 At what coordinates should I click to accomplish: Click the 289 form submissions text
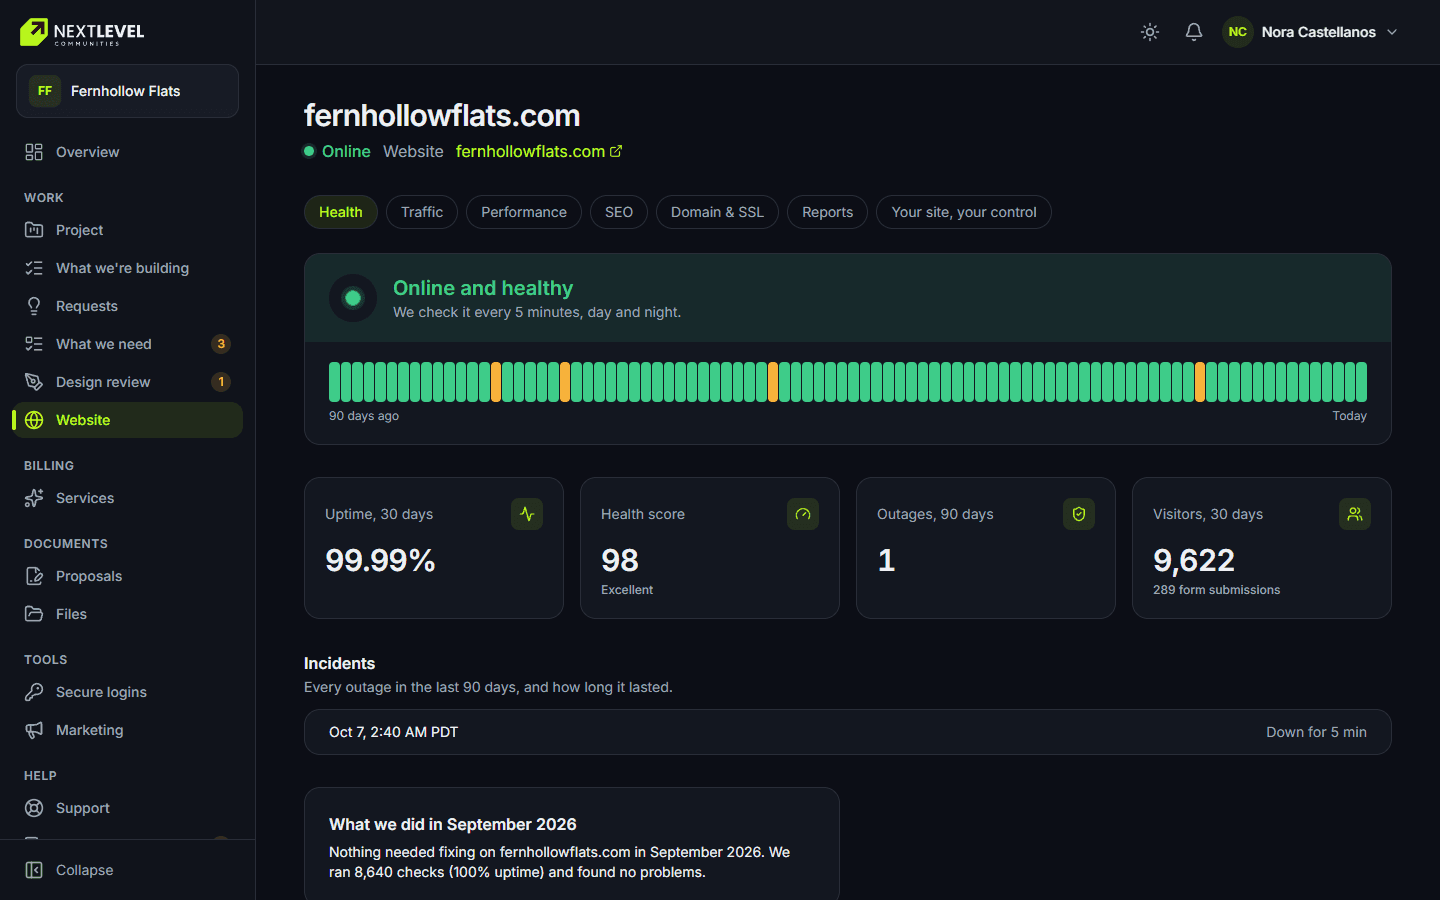click(1216, 590)
